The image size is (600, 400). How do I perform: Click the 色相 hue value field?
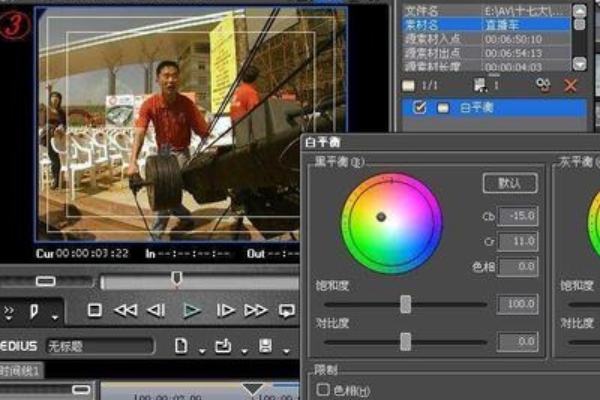point(517,266)
